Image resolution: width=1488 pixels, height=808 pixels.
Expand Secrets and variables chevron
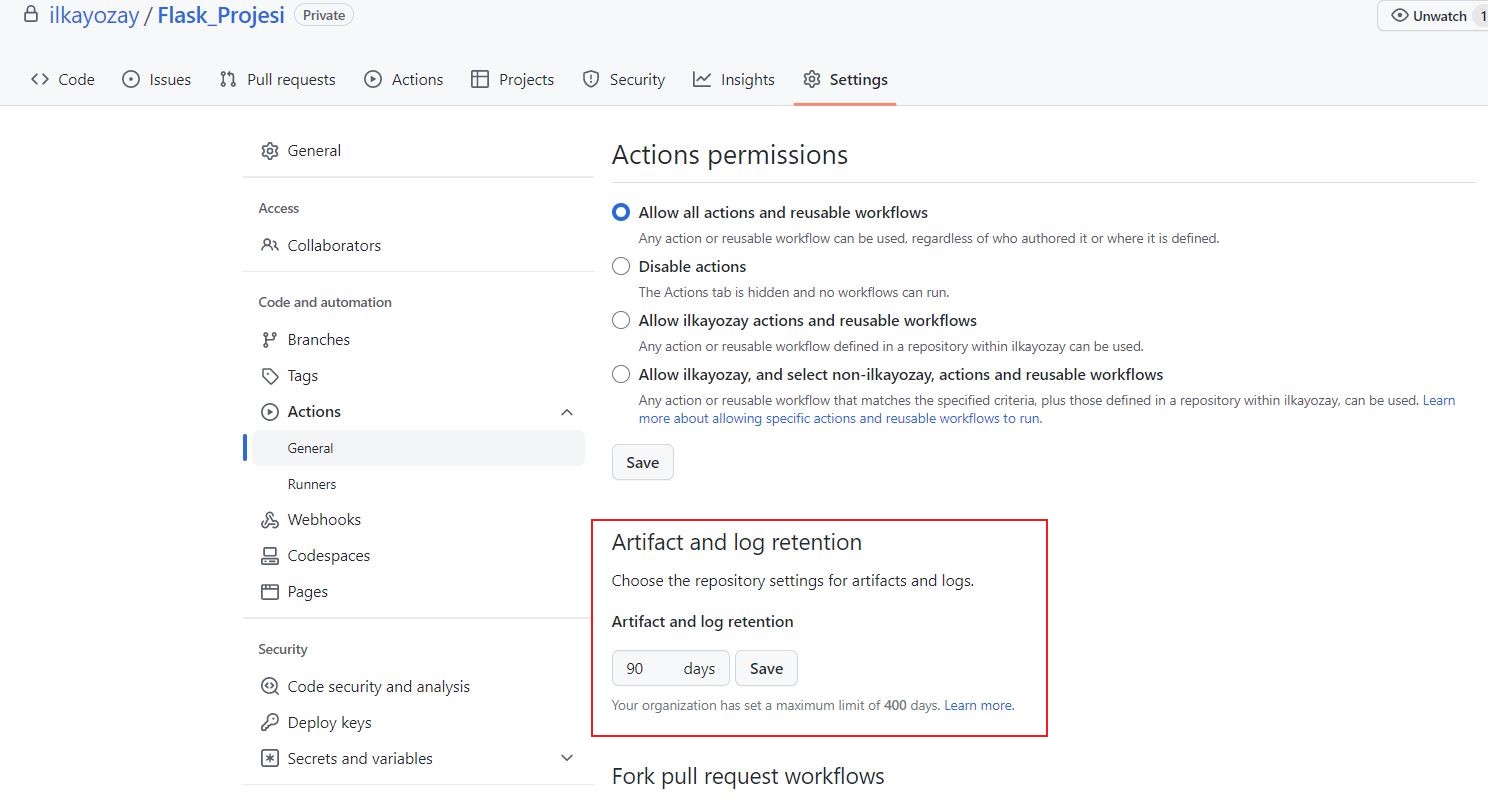coord(567,759)
